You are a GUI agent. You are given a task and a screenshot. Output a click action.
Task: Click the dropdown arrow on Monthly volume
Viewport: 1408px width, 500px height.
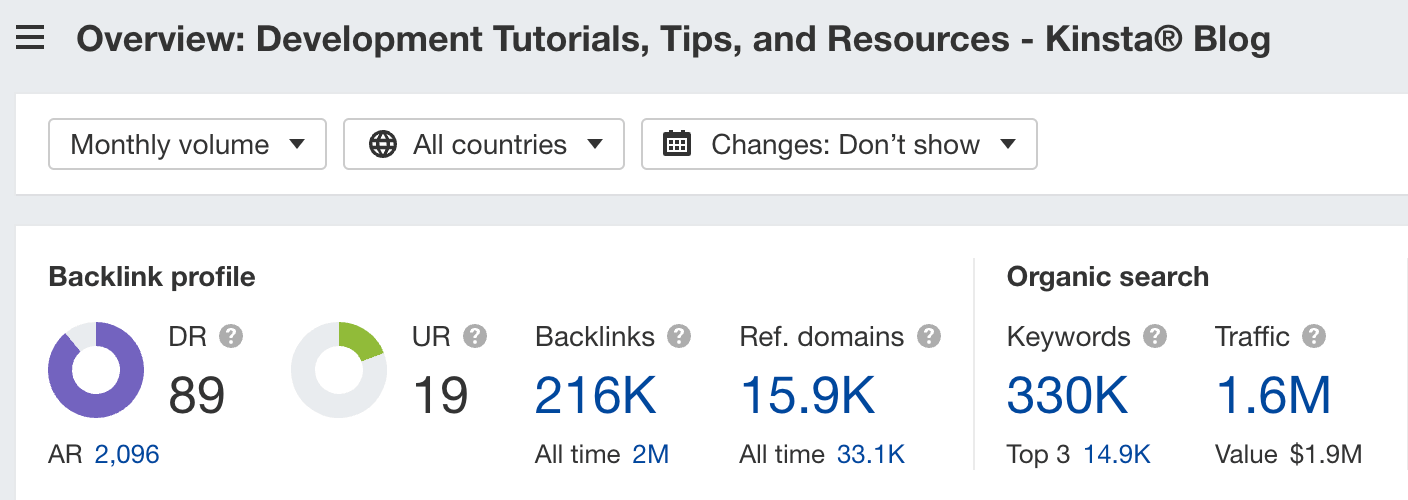point(296,144)
